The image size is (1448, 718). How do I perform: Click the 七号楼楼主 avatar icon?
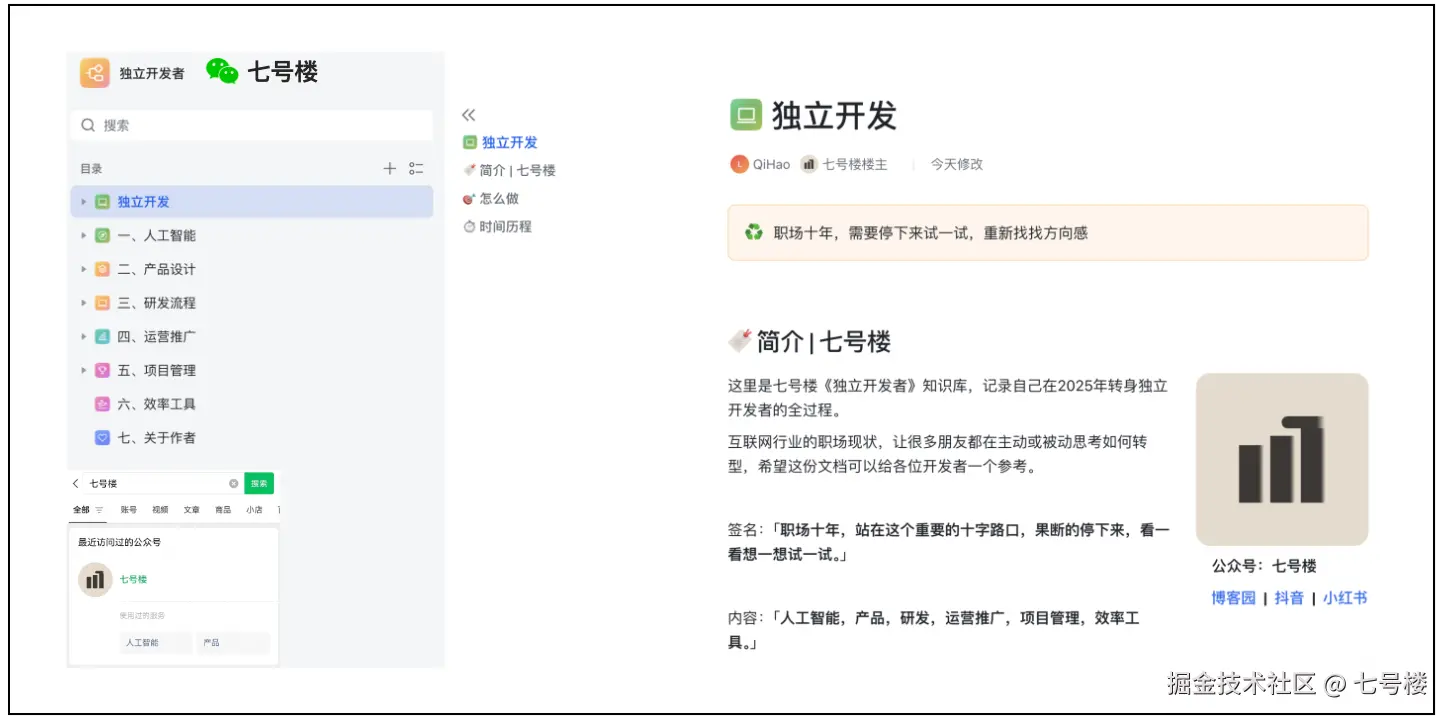(809, 164)
